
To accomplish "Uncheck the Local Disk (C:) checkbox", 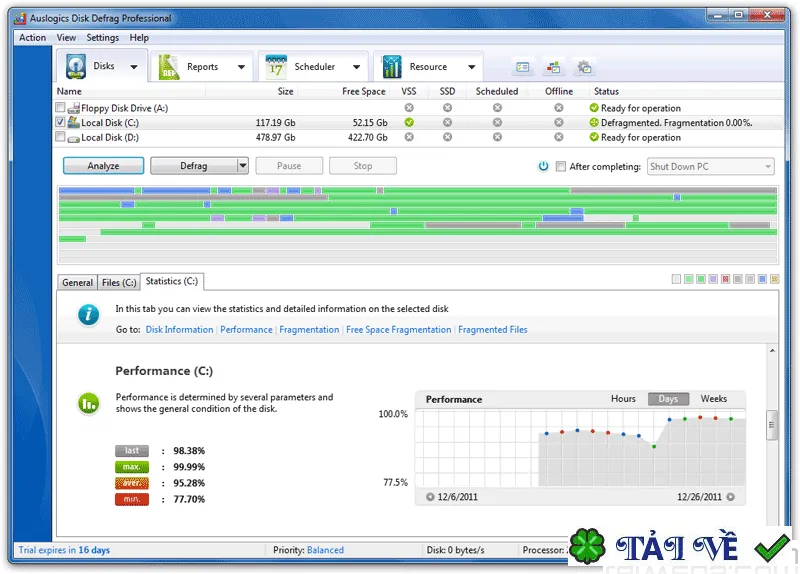I will tap(60, 122).
